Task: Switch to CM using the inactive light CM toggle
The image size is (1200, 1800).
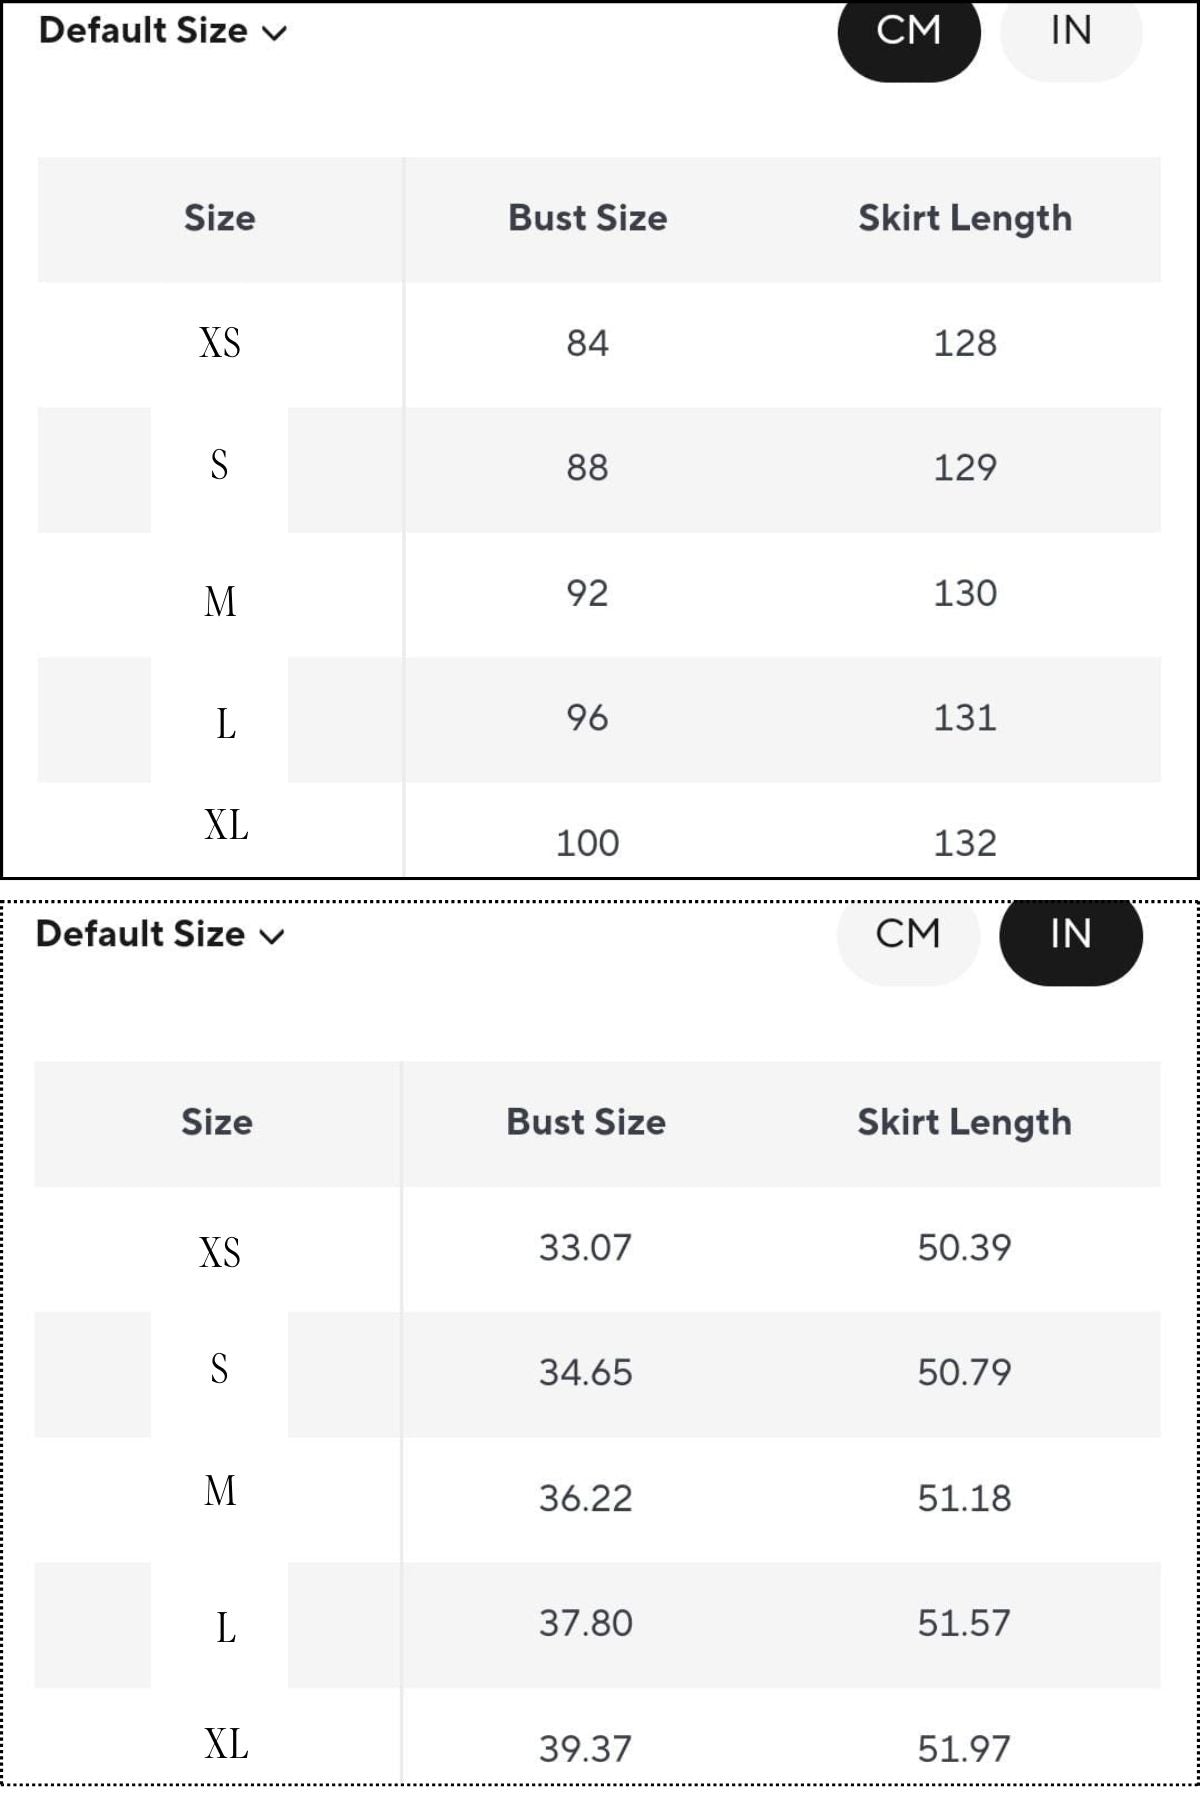Action: click(908, 934)
